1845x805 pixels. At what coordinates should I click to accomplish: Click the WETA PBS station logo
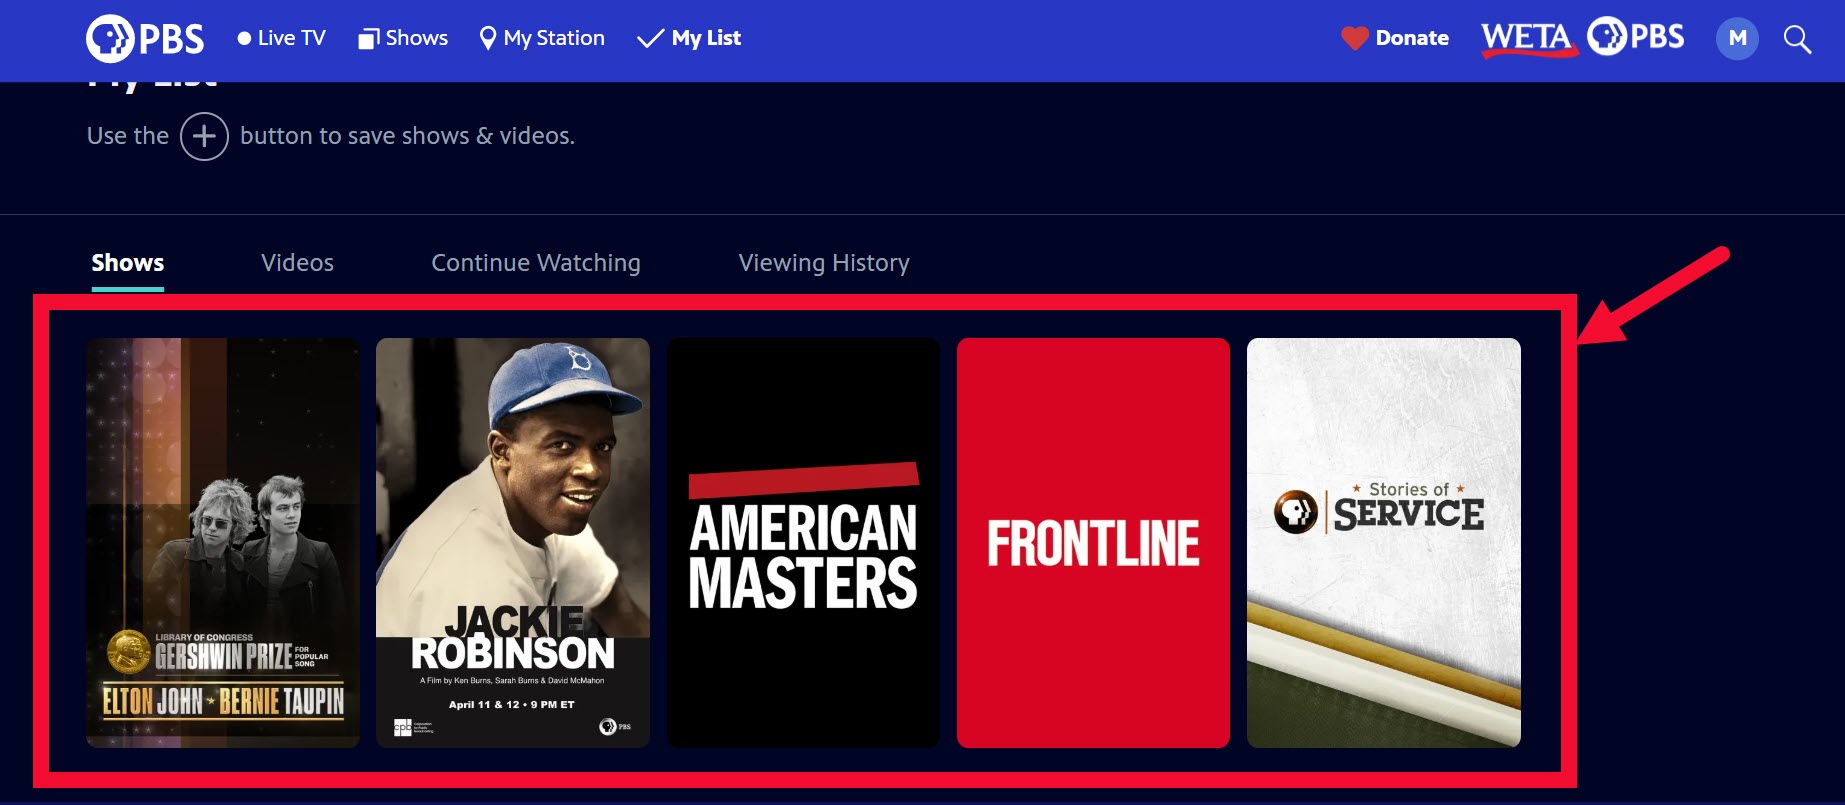[x=1582, y=38]
